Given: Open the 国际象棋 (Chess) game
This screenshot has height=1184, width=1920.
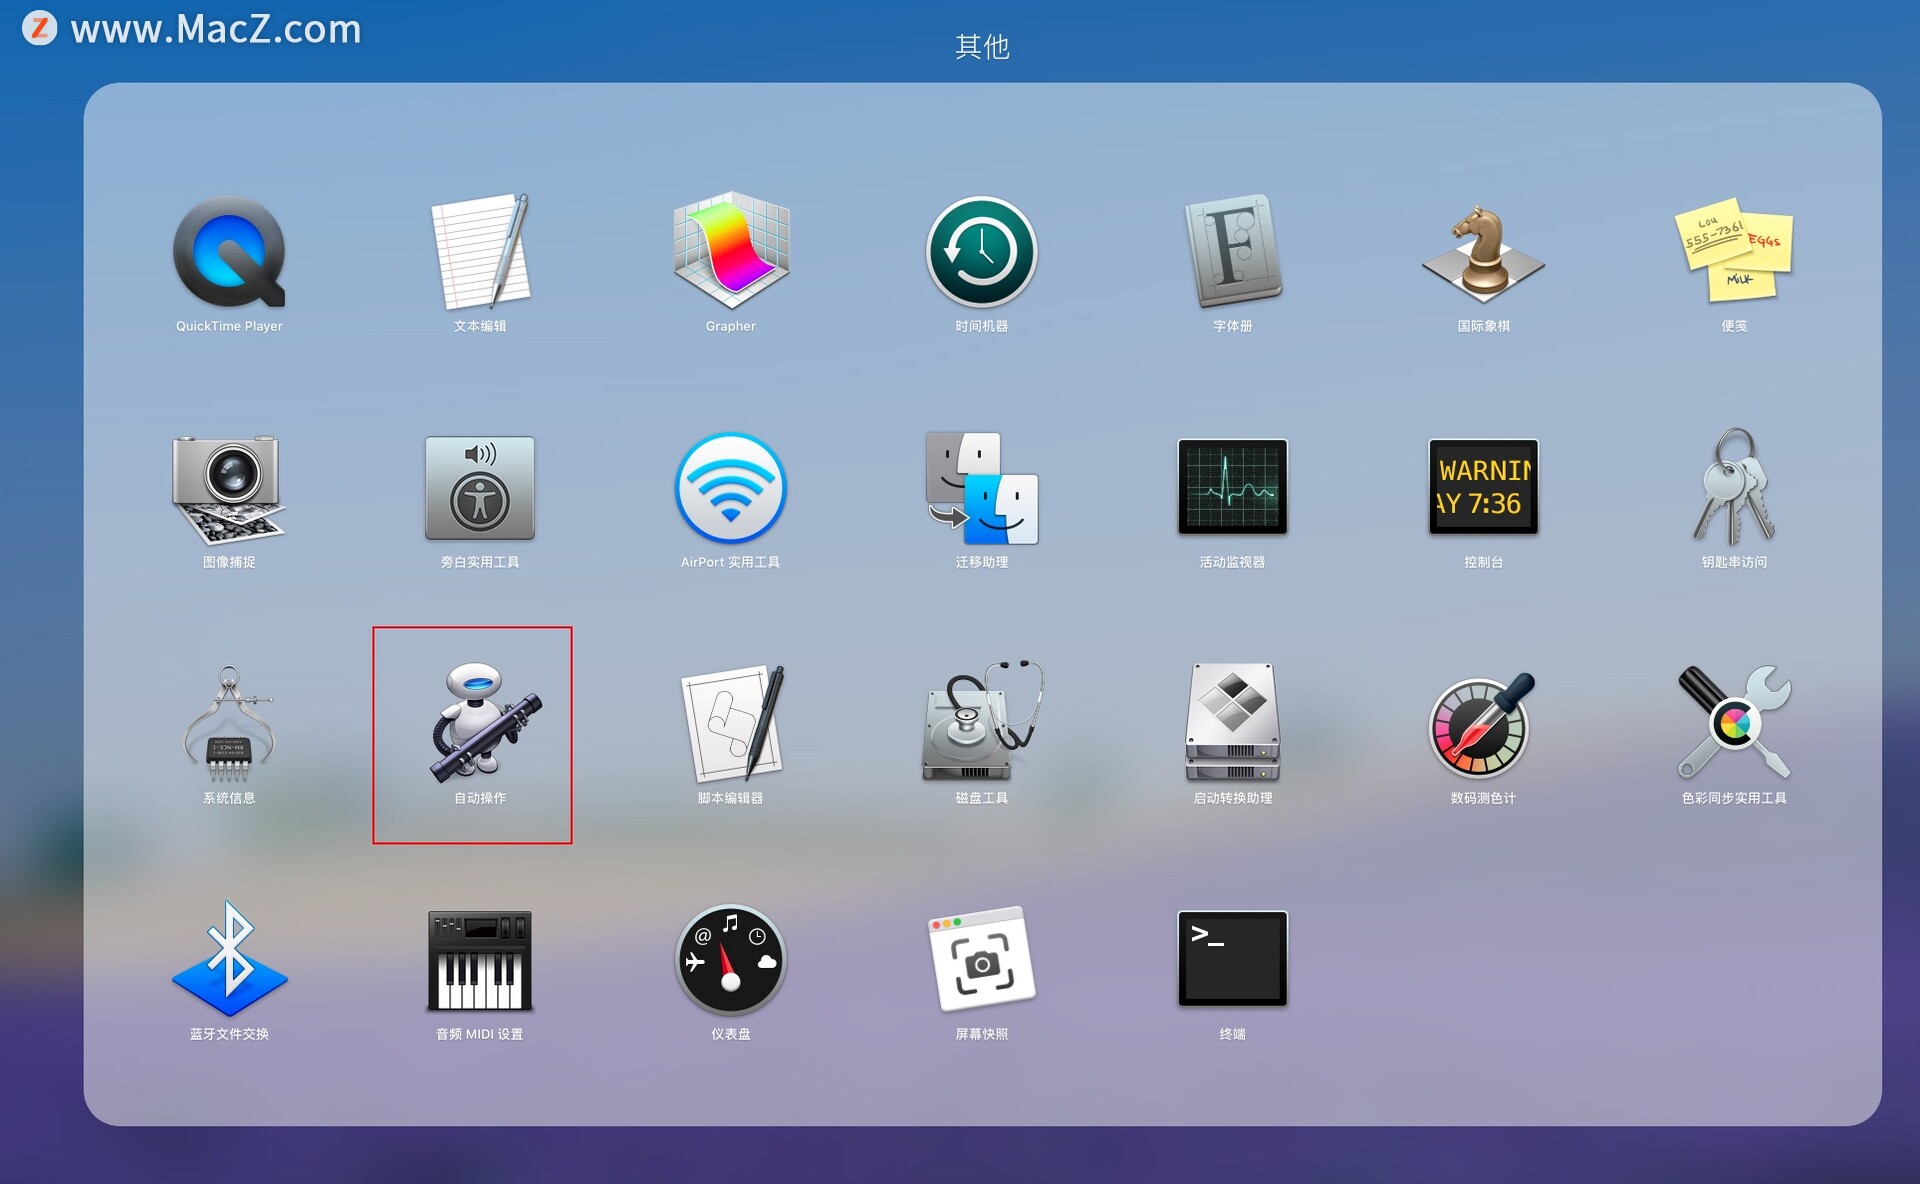Looking at the screenshot, I should 1483,252.
